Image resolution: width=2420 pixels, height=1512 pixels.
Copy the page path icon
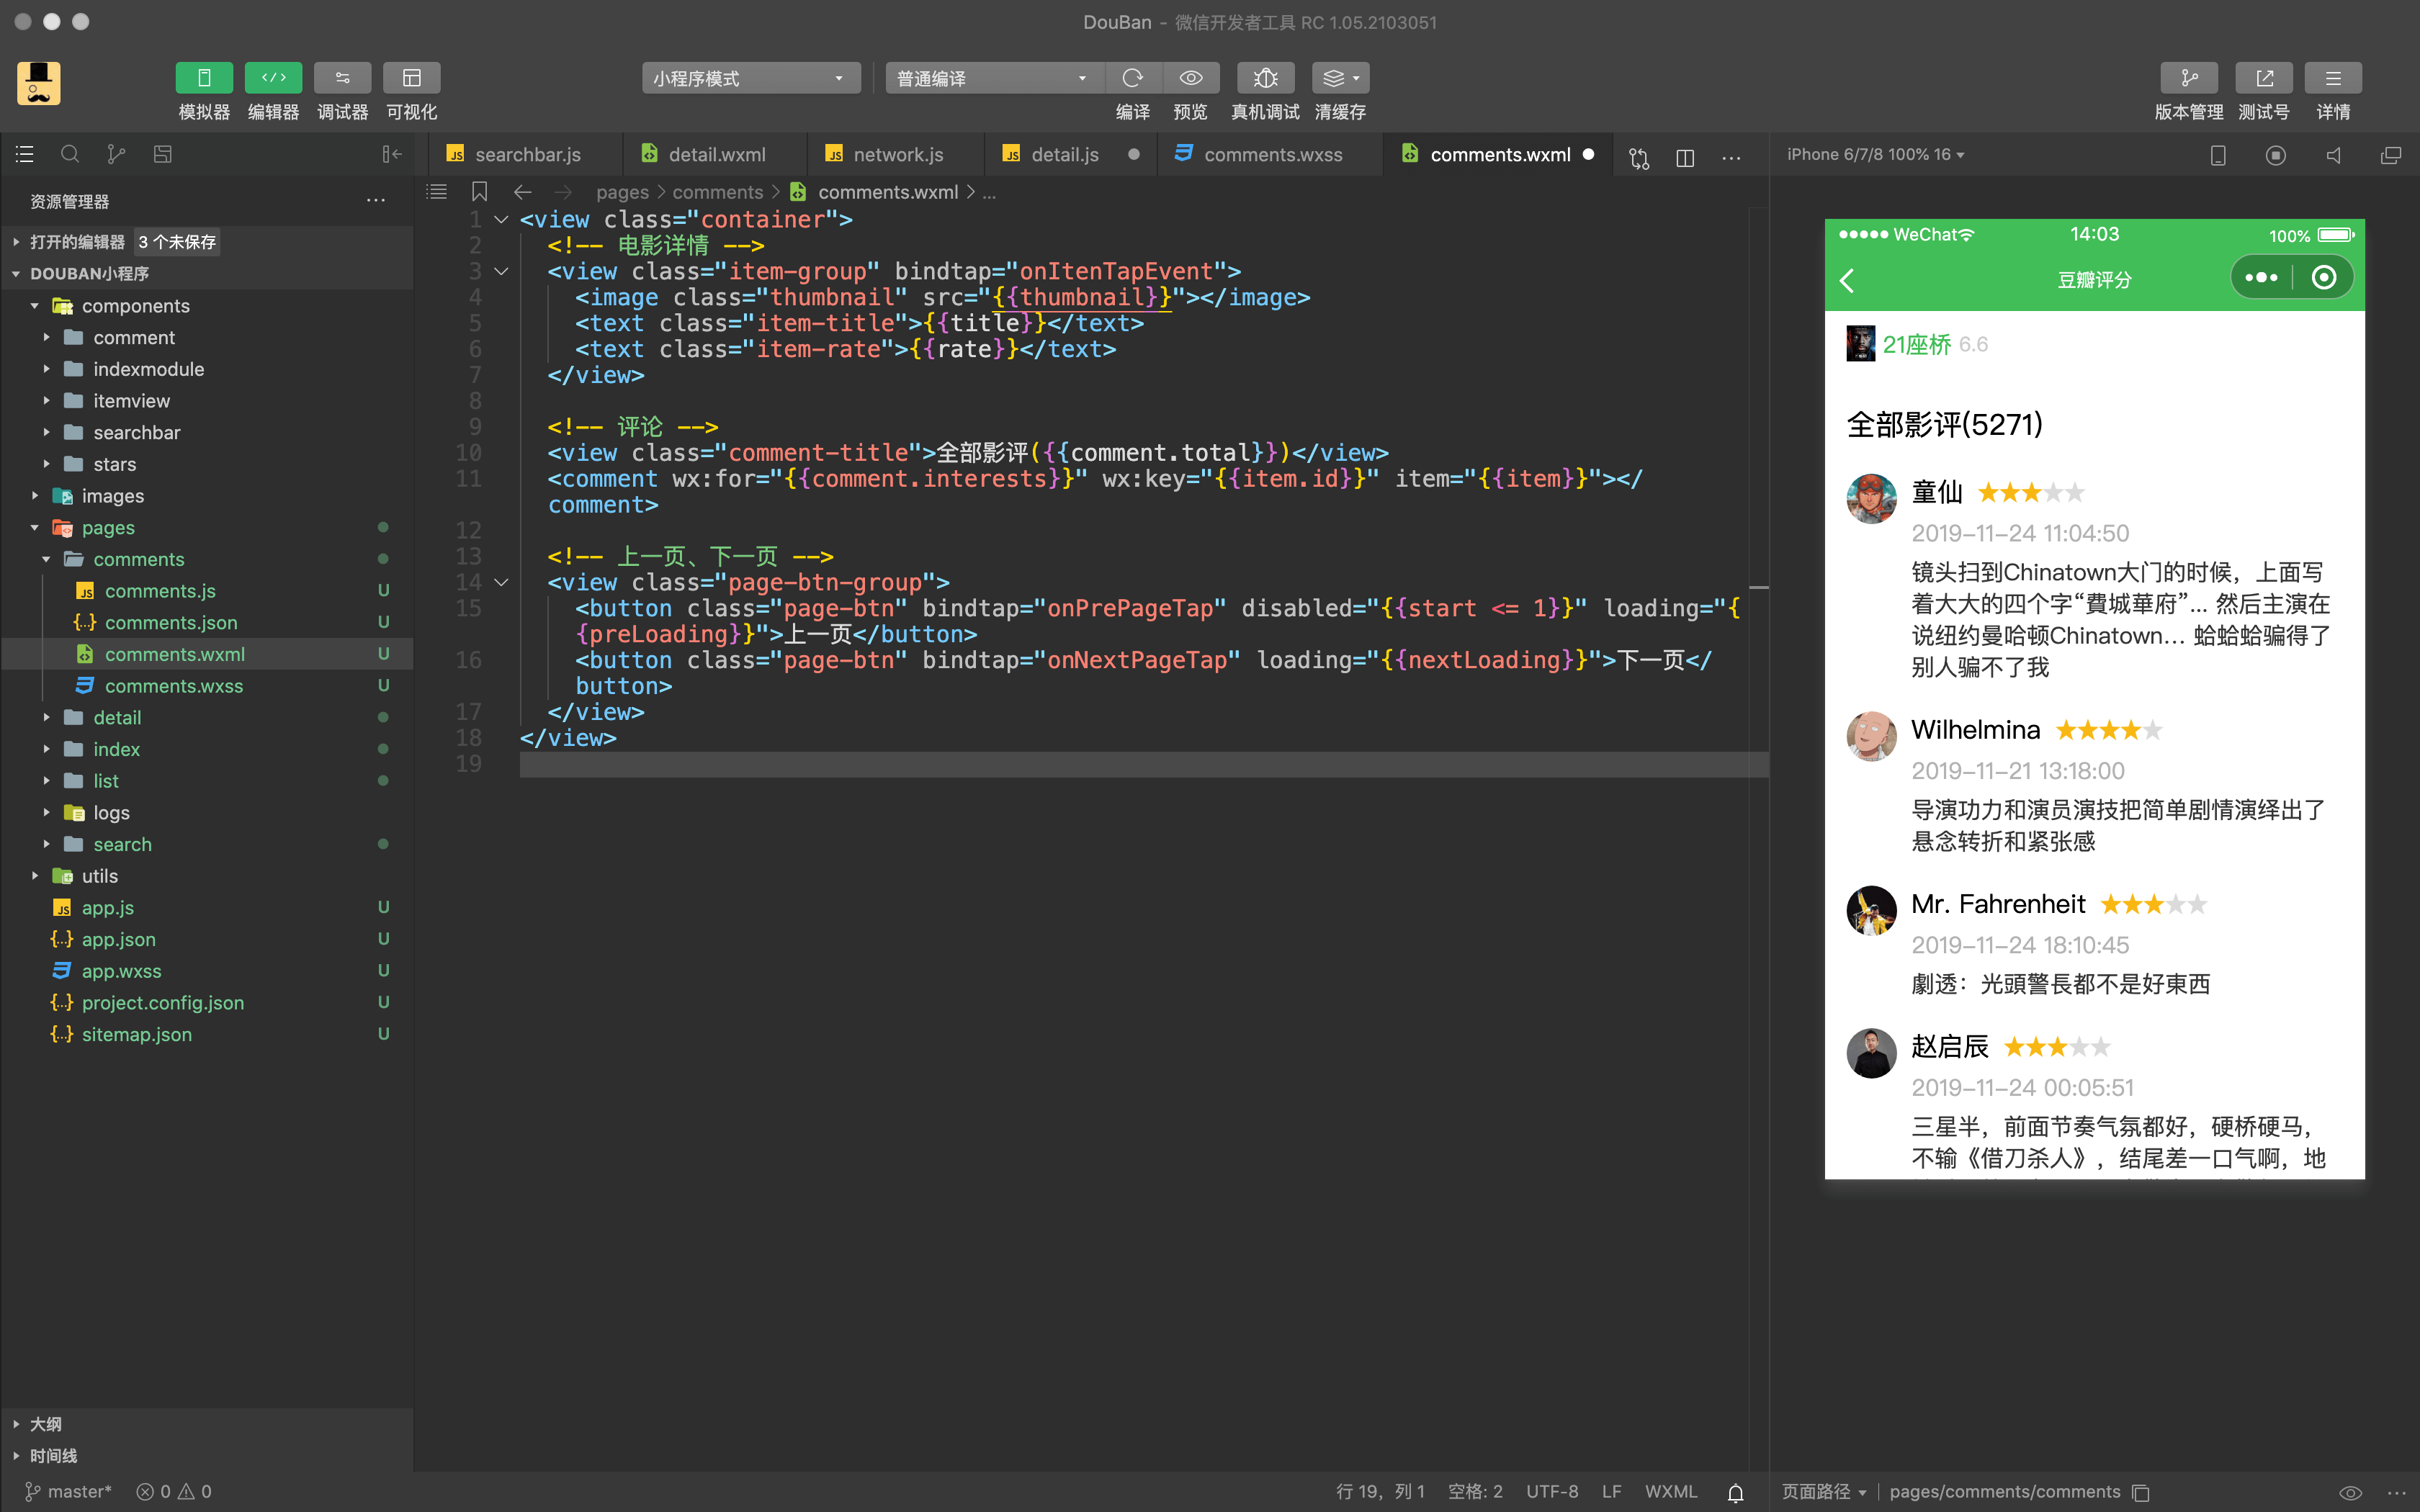coord(2141,1492)
